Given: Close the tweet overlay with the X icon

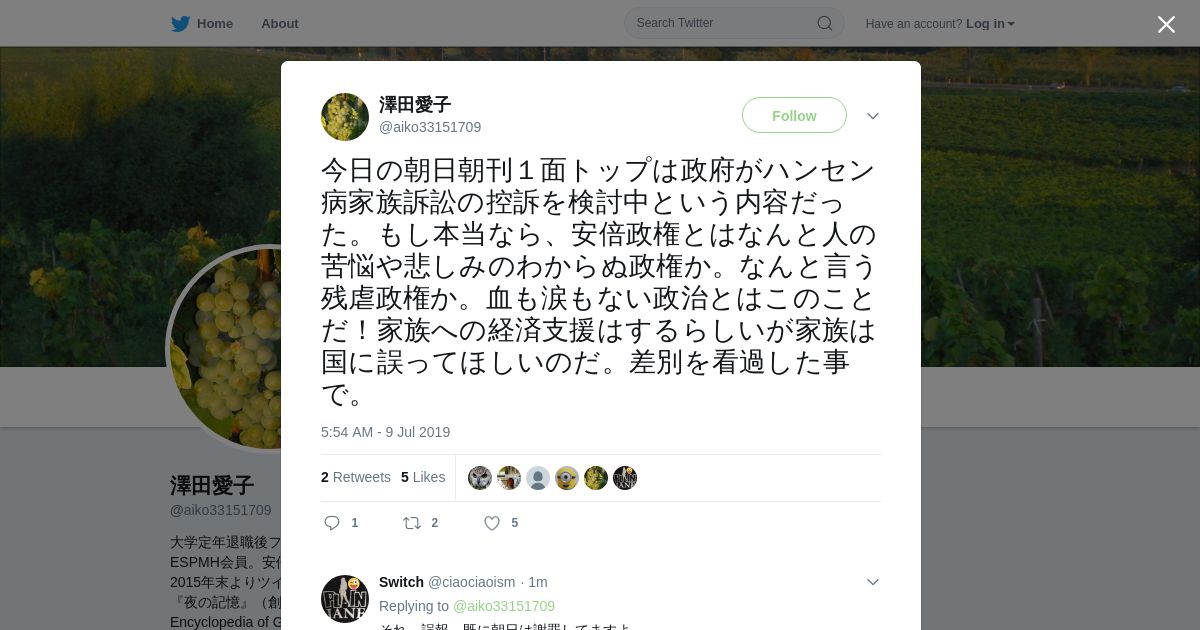Looking at the screenshot, I should pyautogui.click(x=1166, y=24).
